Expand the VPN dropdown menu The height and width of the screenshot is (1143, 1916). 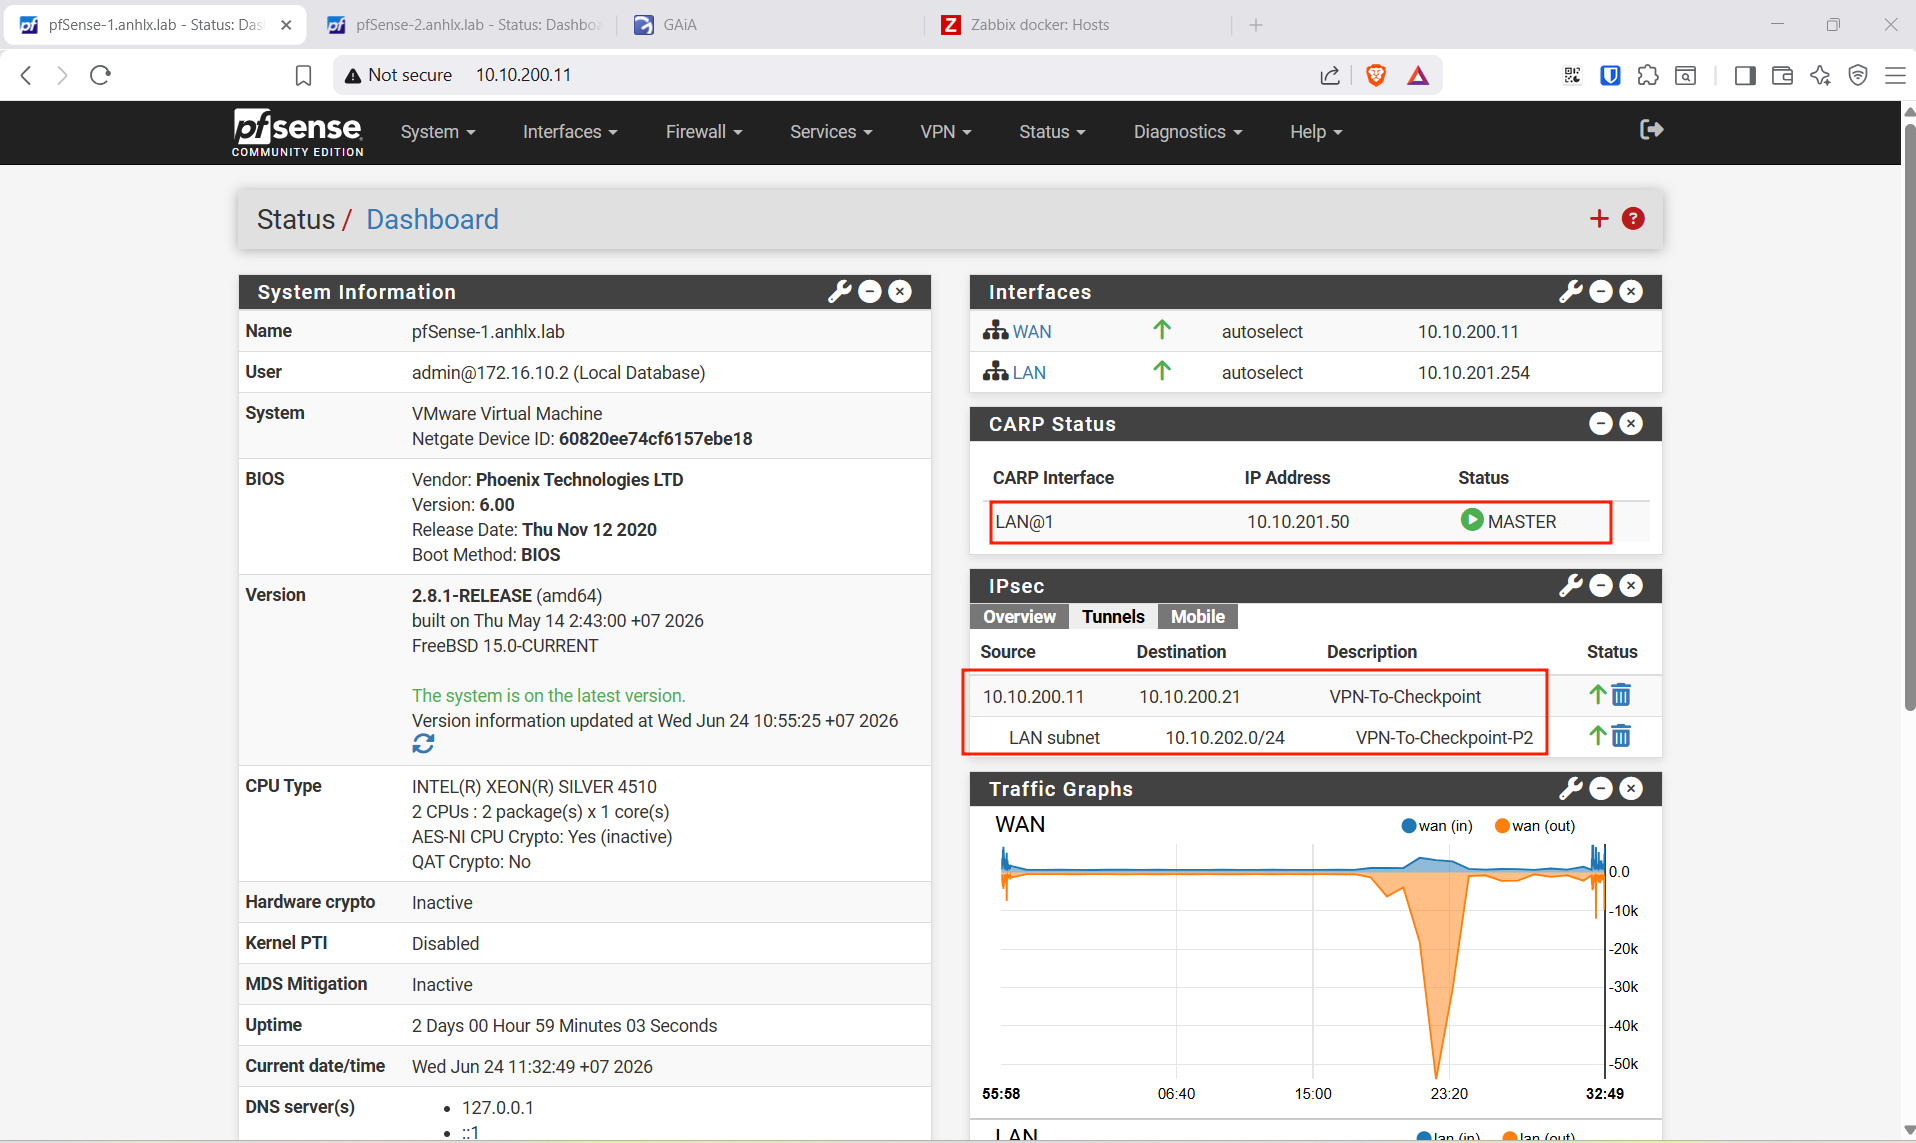coord(946,132)
